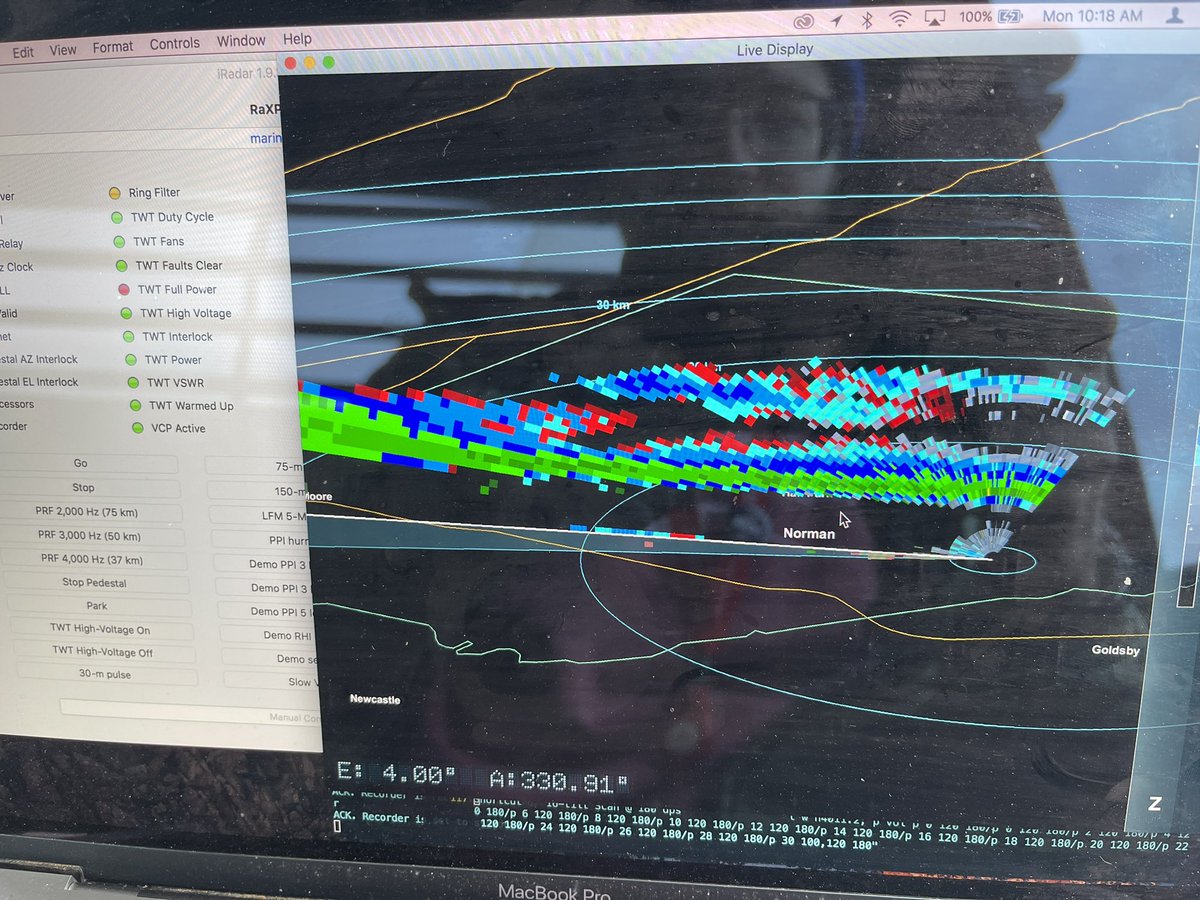The image size is (1200, 900).
Task: Click the Mon 10:18 AM clock
Action: coord(1092,16)
